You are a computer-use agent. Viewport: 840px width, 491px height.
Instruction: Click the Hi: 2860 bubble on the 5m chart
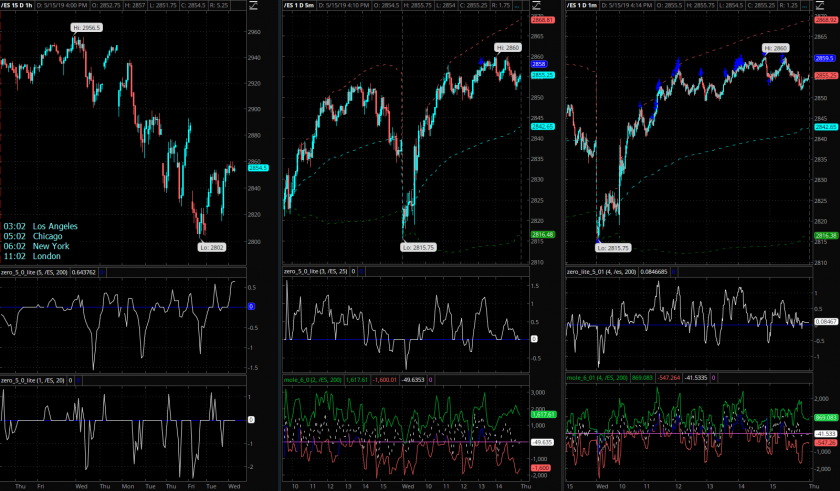pyautogui.click(x=508, y=48)
